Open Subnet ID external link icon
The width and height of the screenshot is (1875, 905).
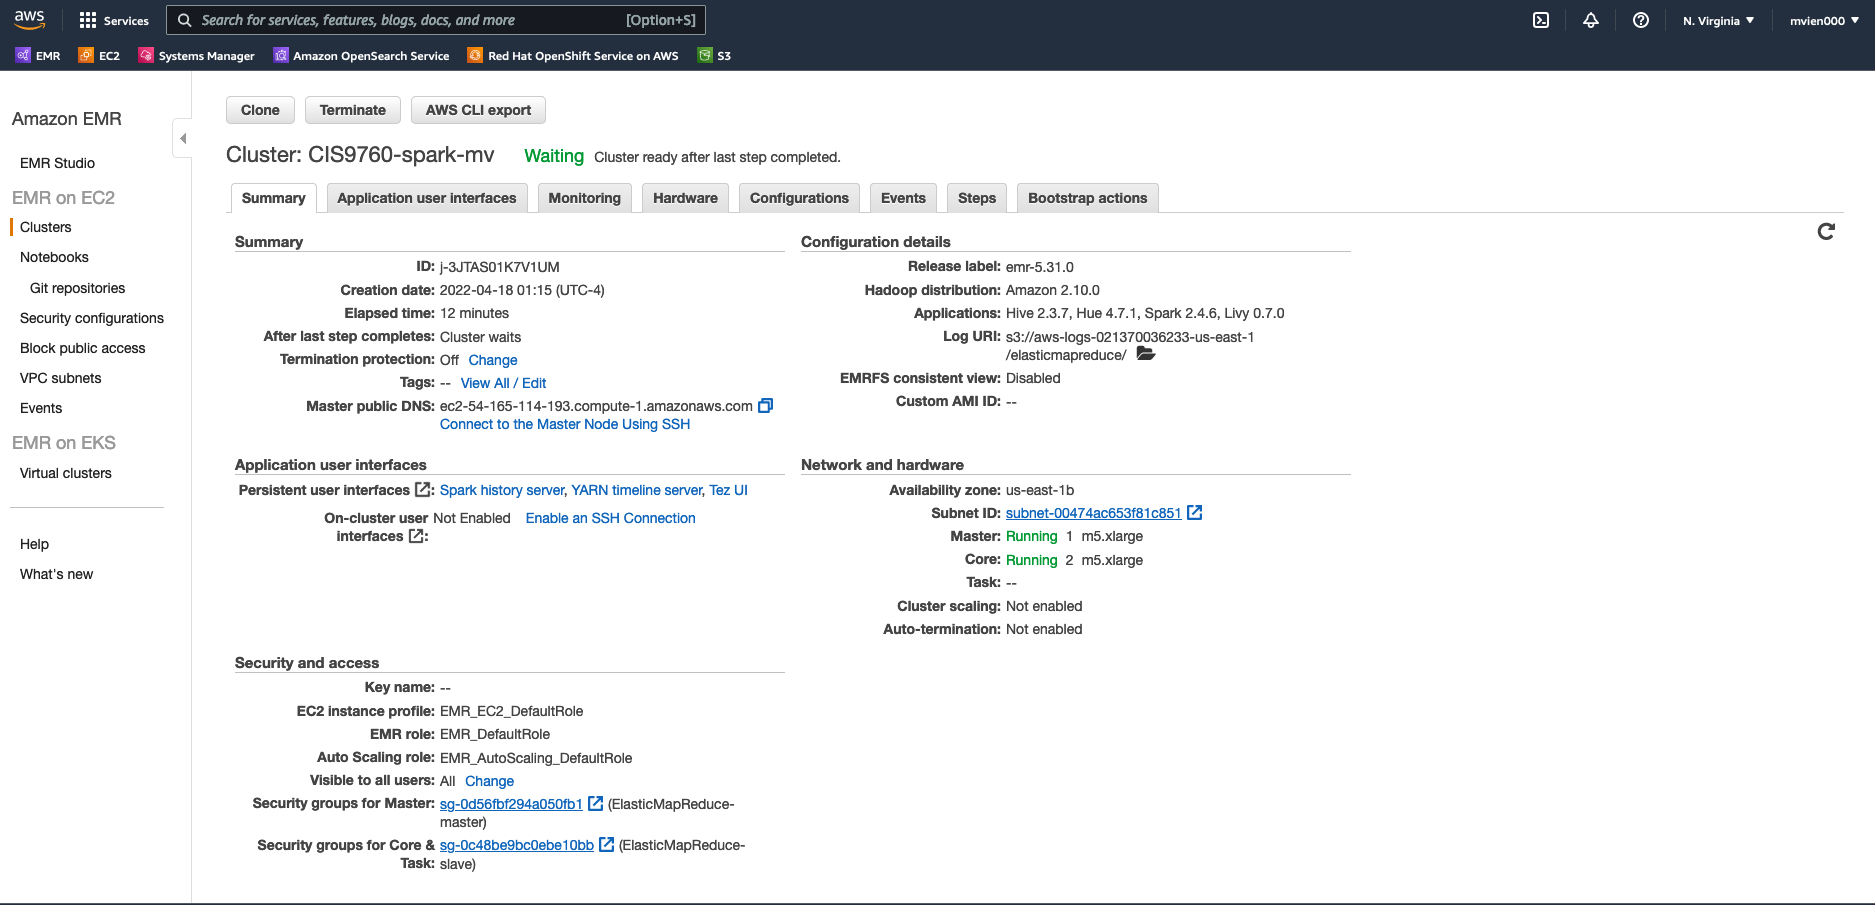pyautogui.click(x=1194, y=513)
